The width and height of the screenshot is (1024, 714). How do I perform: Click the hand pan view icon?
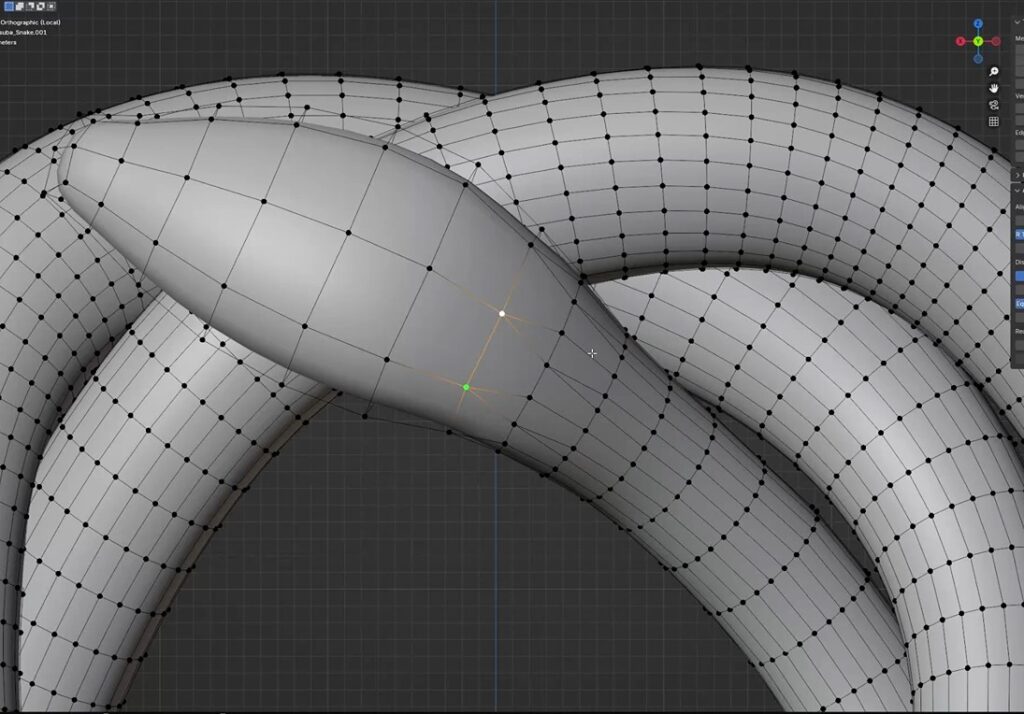tap(994, 88)
